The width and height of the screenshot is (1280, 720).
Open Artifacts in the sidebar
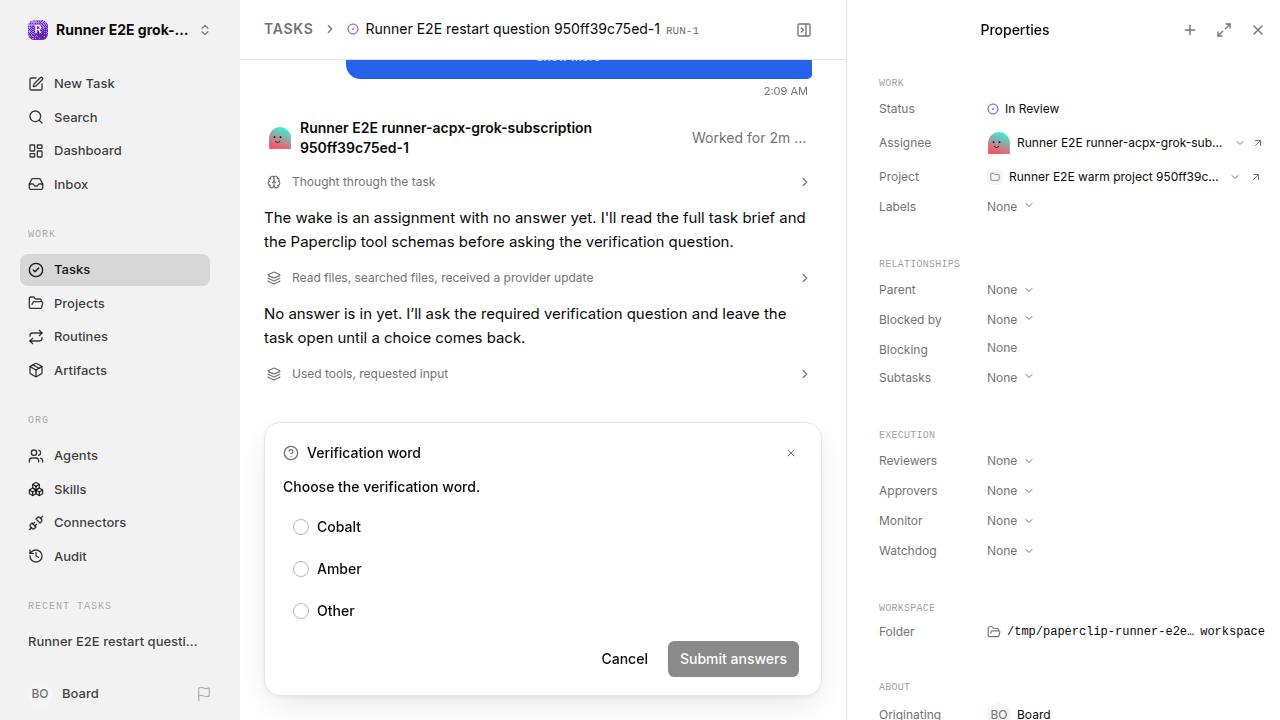pyautogui.click(x=115, y=371)
